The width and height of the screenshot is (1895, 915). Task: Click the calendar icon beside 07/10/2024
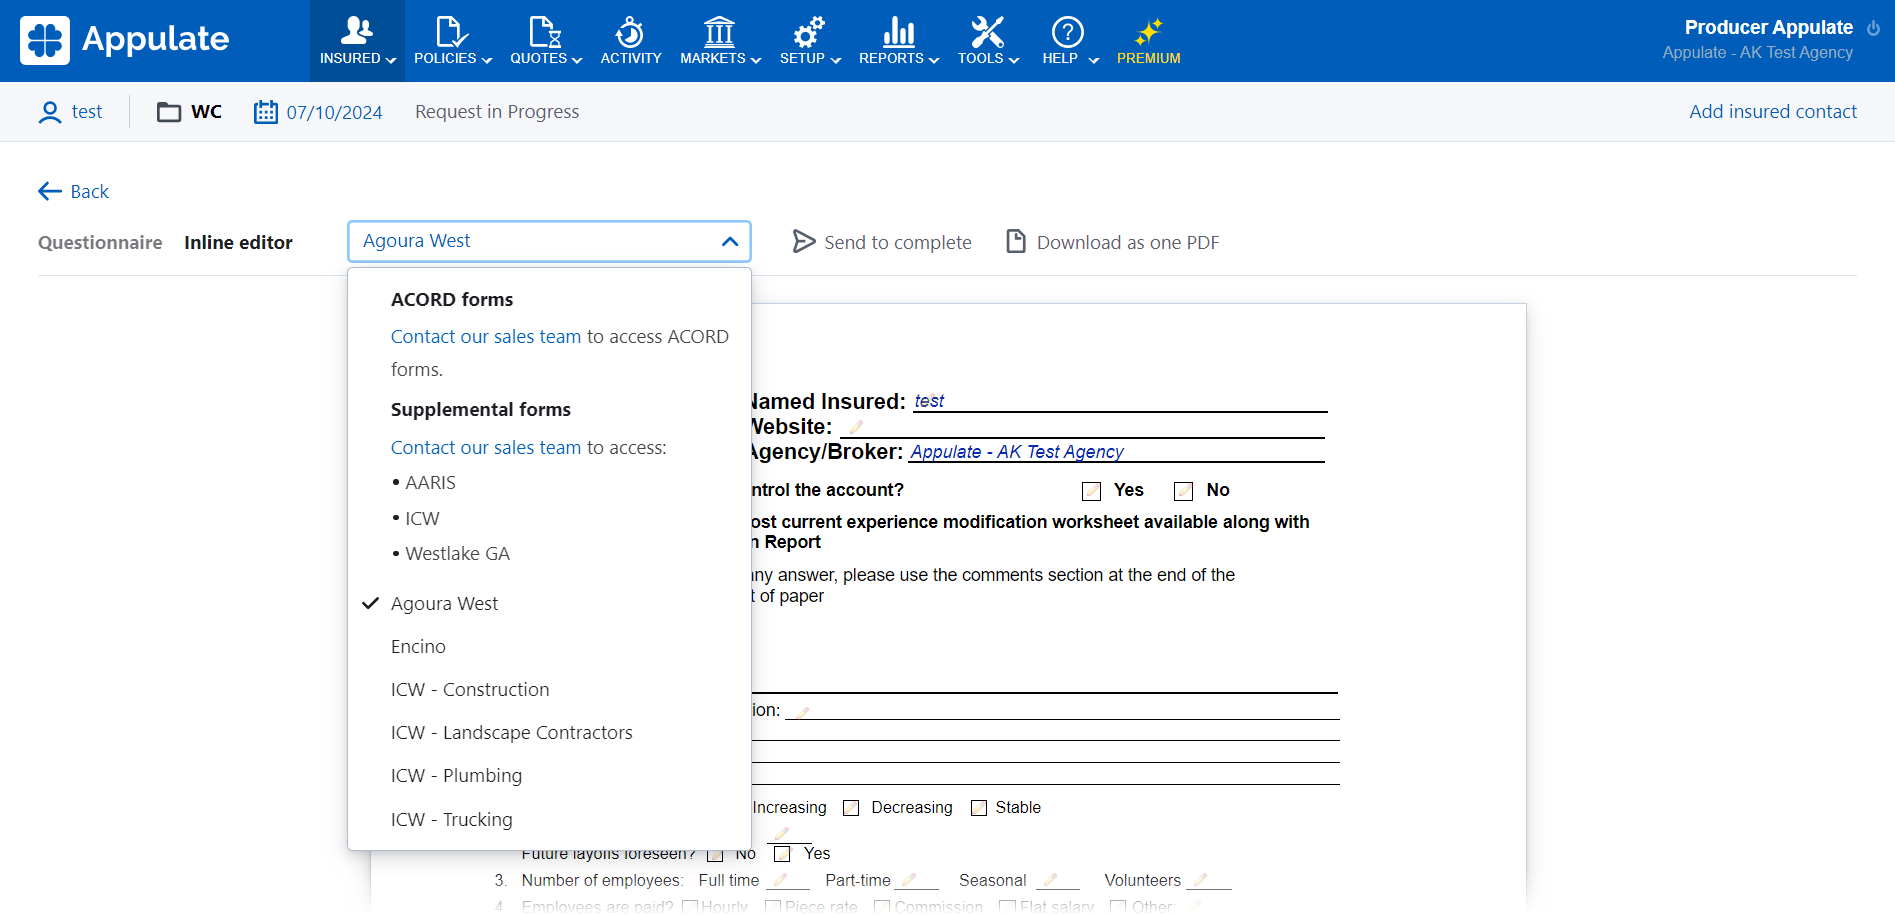[x=265, y=112]
